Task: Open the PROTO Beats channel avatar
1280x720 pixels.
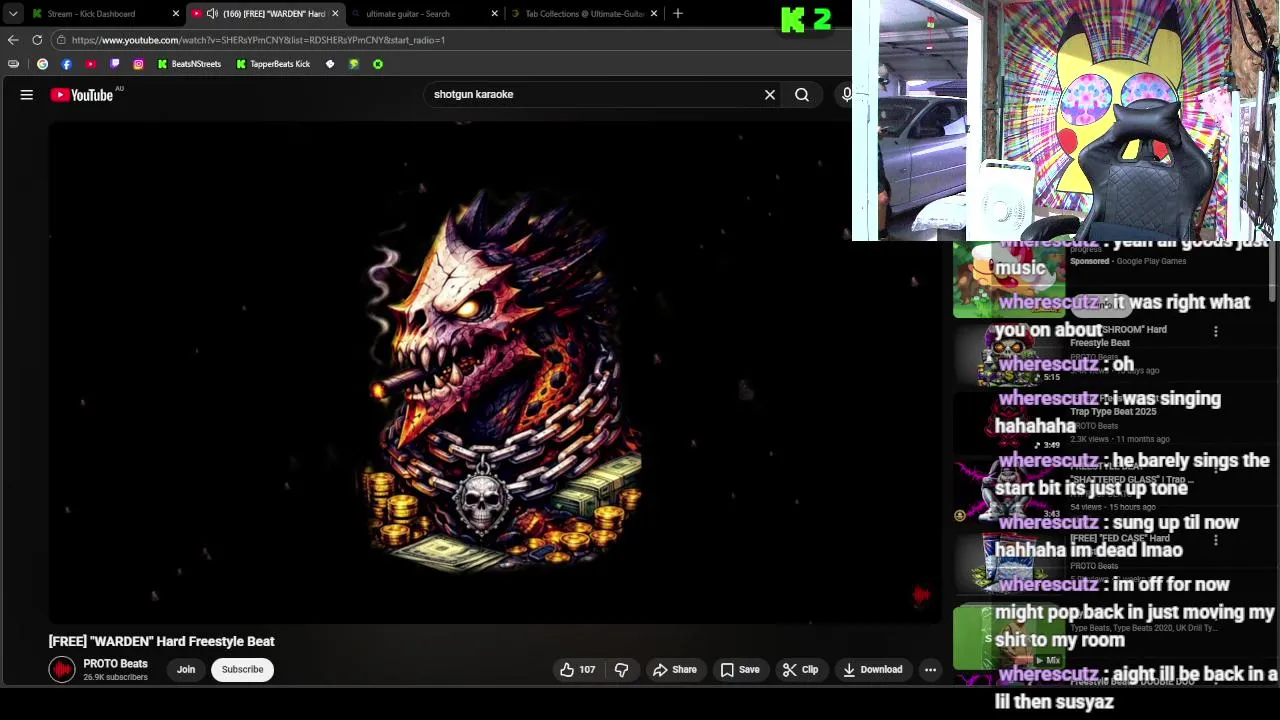Action: point(62,670)
